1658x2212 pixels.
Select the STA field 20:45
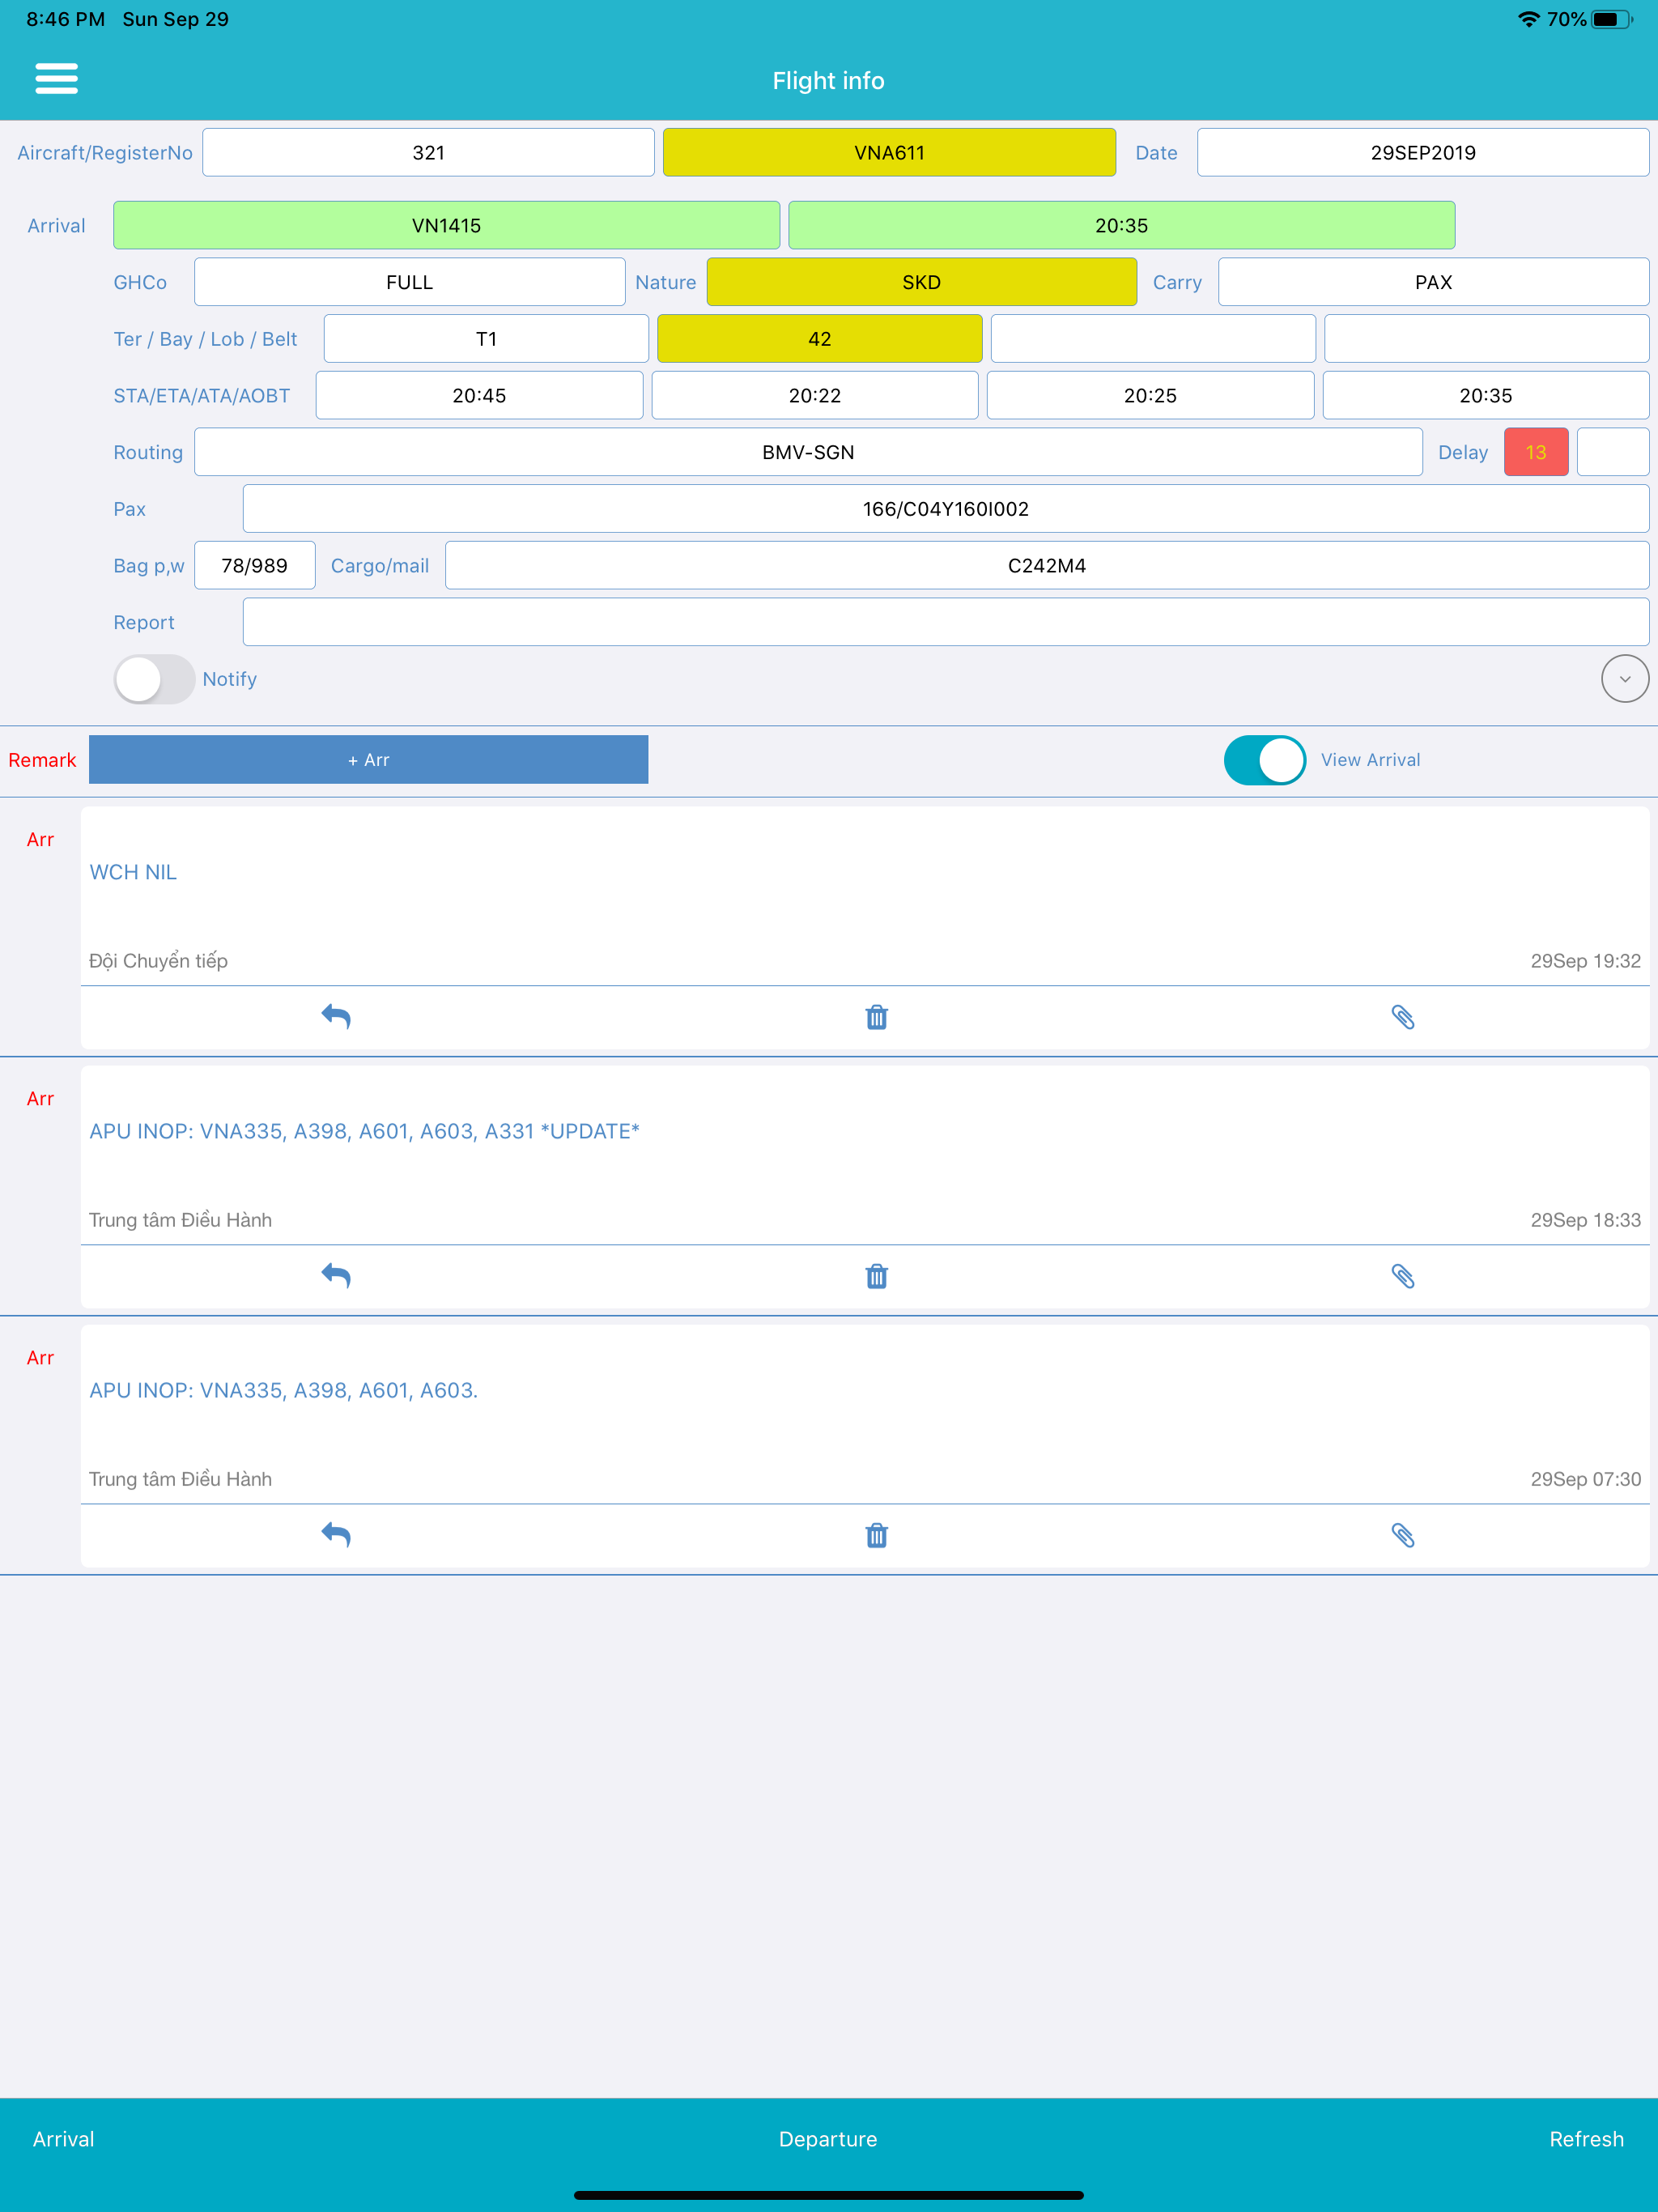(479, 395)
